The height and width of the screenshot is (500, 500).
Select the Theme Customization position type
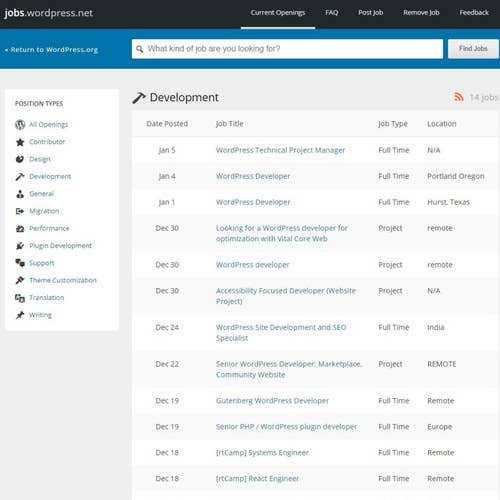click(63, 281)
